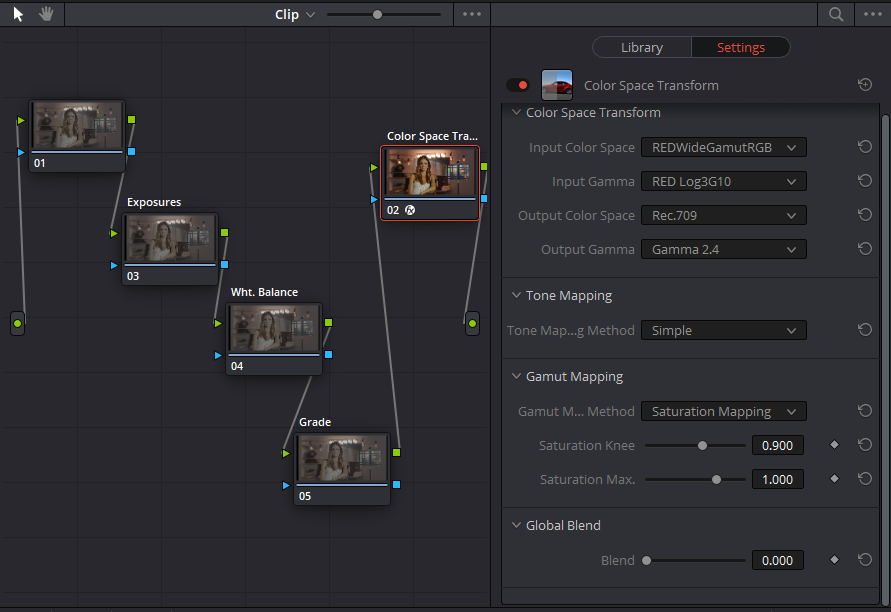This screenshot has width=891, height=612.
Task: Reset Output Color Space setting
Action: 865,215
